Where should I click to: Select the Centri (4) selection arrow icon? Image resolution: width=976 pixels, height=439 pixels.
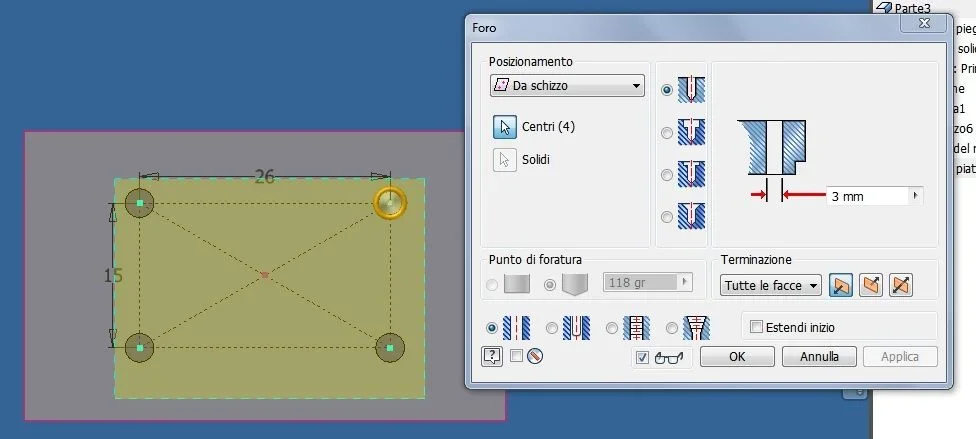pos(505,127)
